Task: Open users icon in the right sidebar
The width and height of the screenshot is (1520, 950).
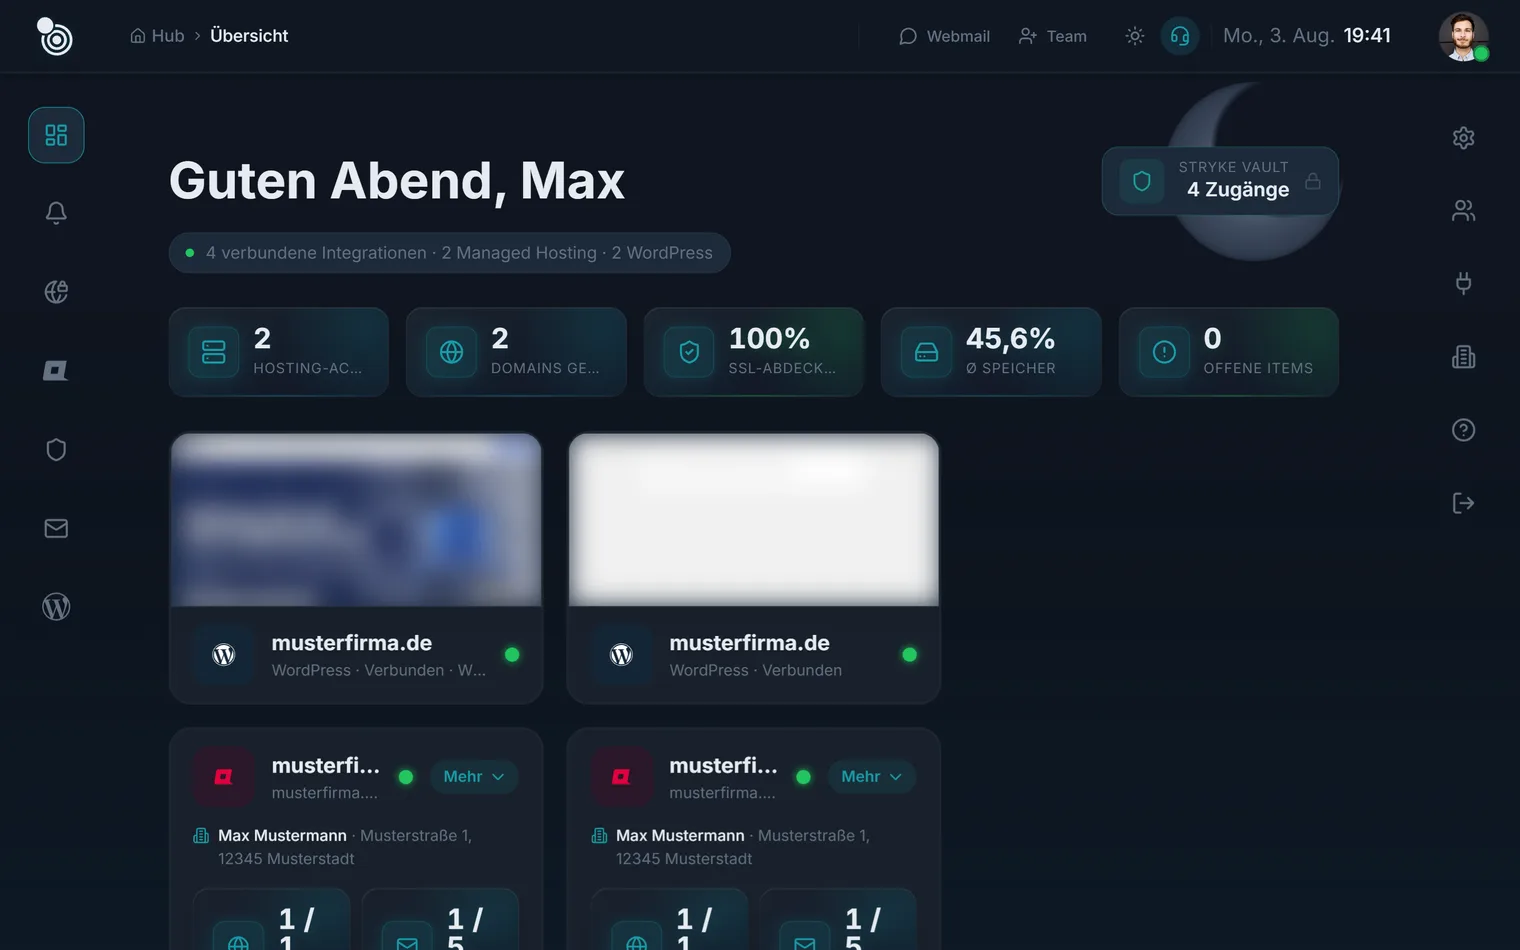Action: click(x=1463, y=211)
